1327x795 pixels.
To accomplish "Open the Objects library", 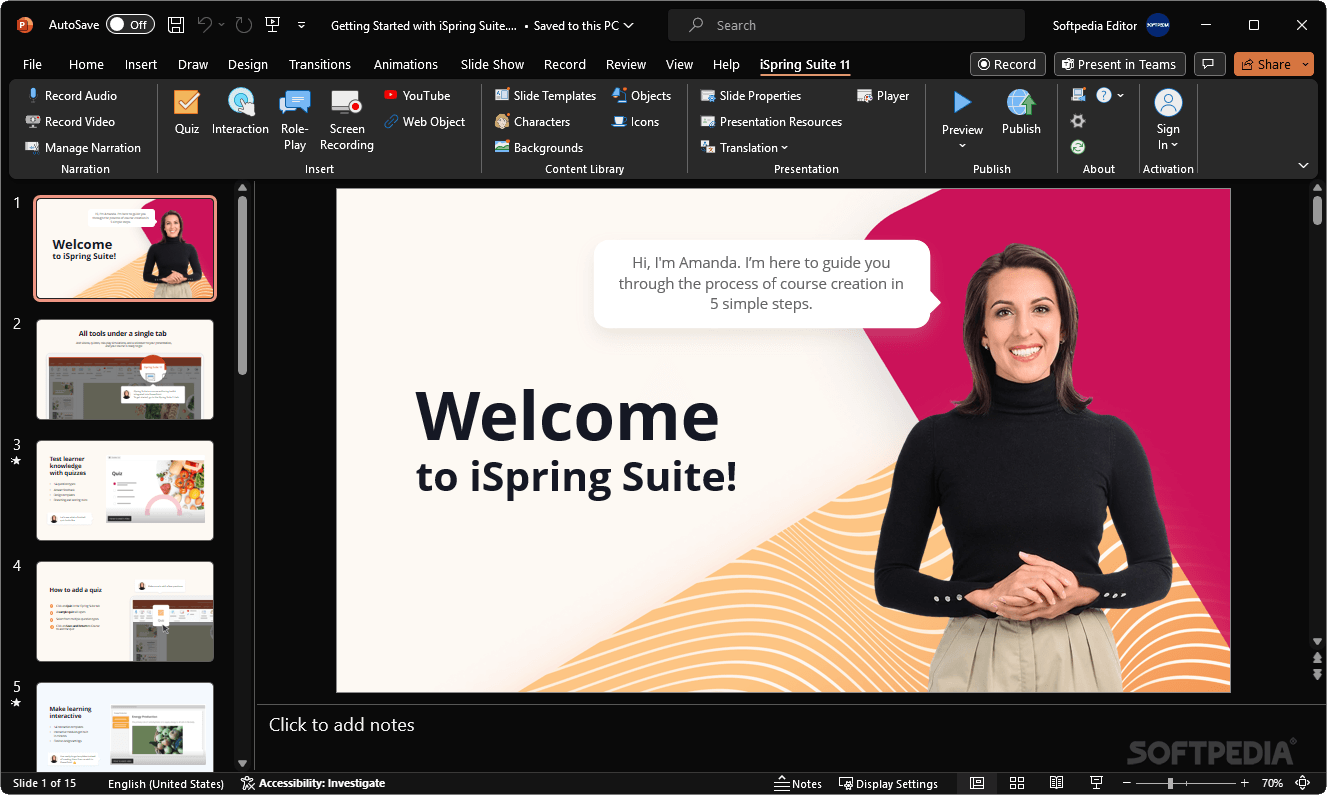I will pos(641,95).
